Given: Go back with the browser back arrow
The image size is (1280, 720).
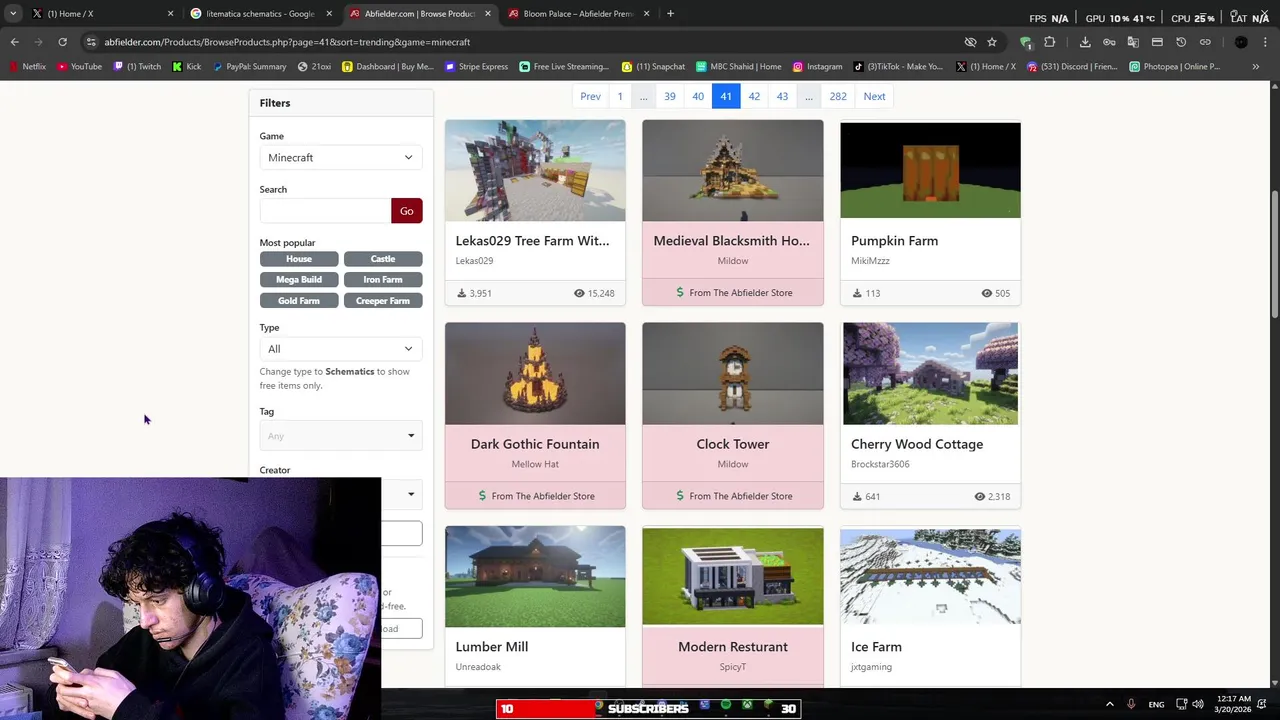Looking at the screenshot, I should [x=14, y=42].
